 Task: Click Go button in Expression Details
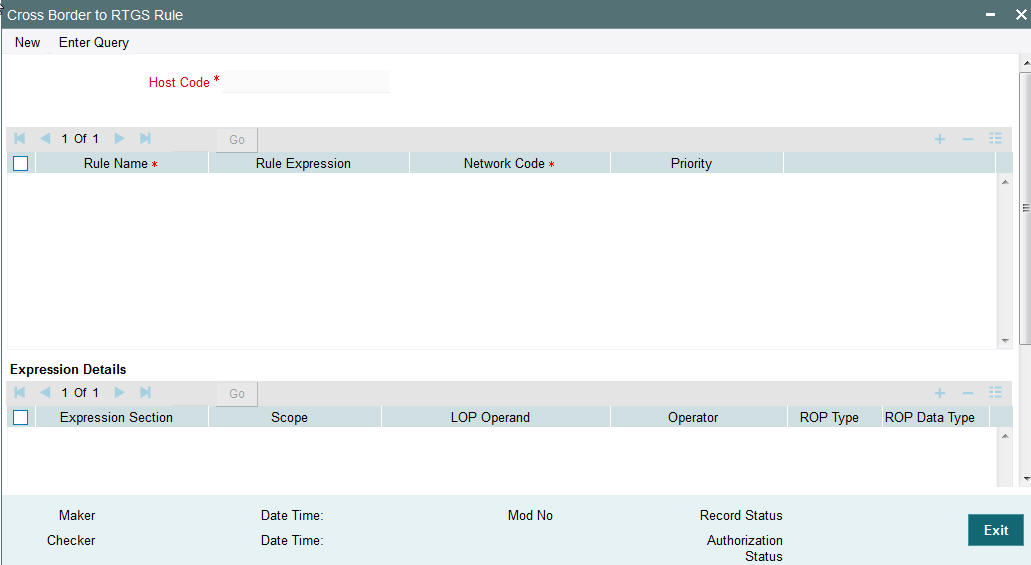click(237, 393)
